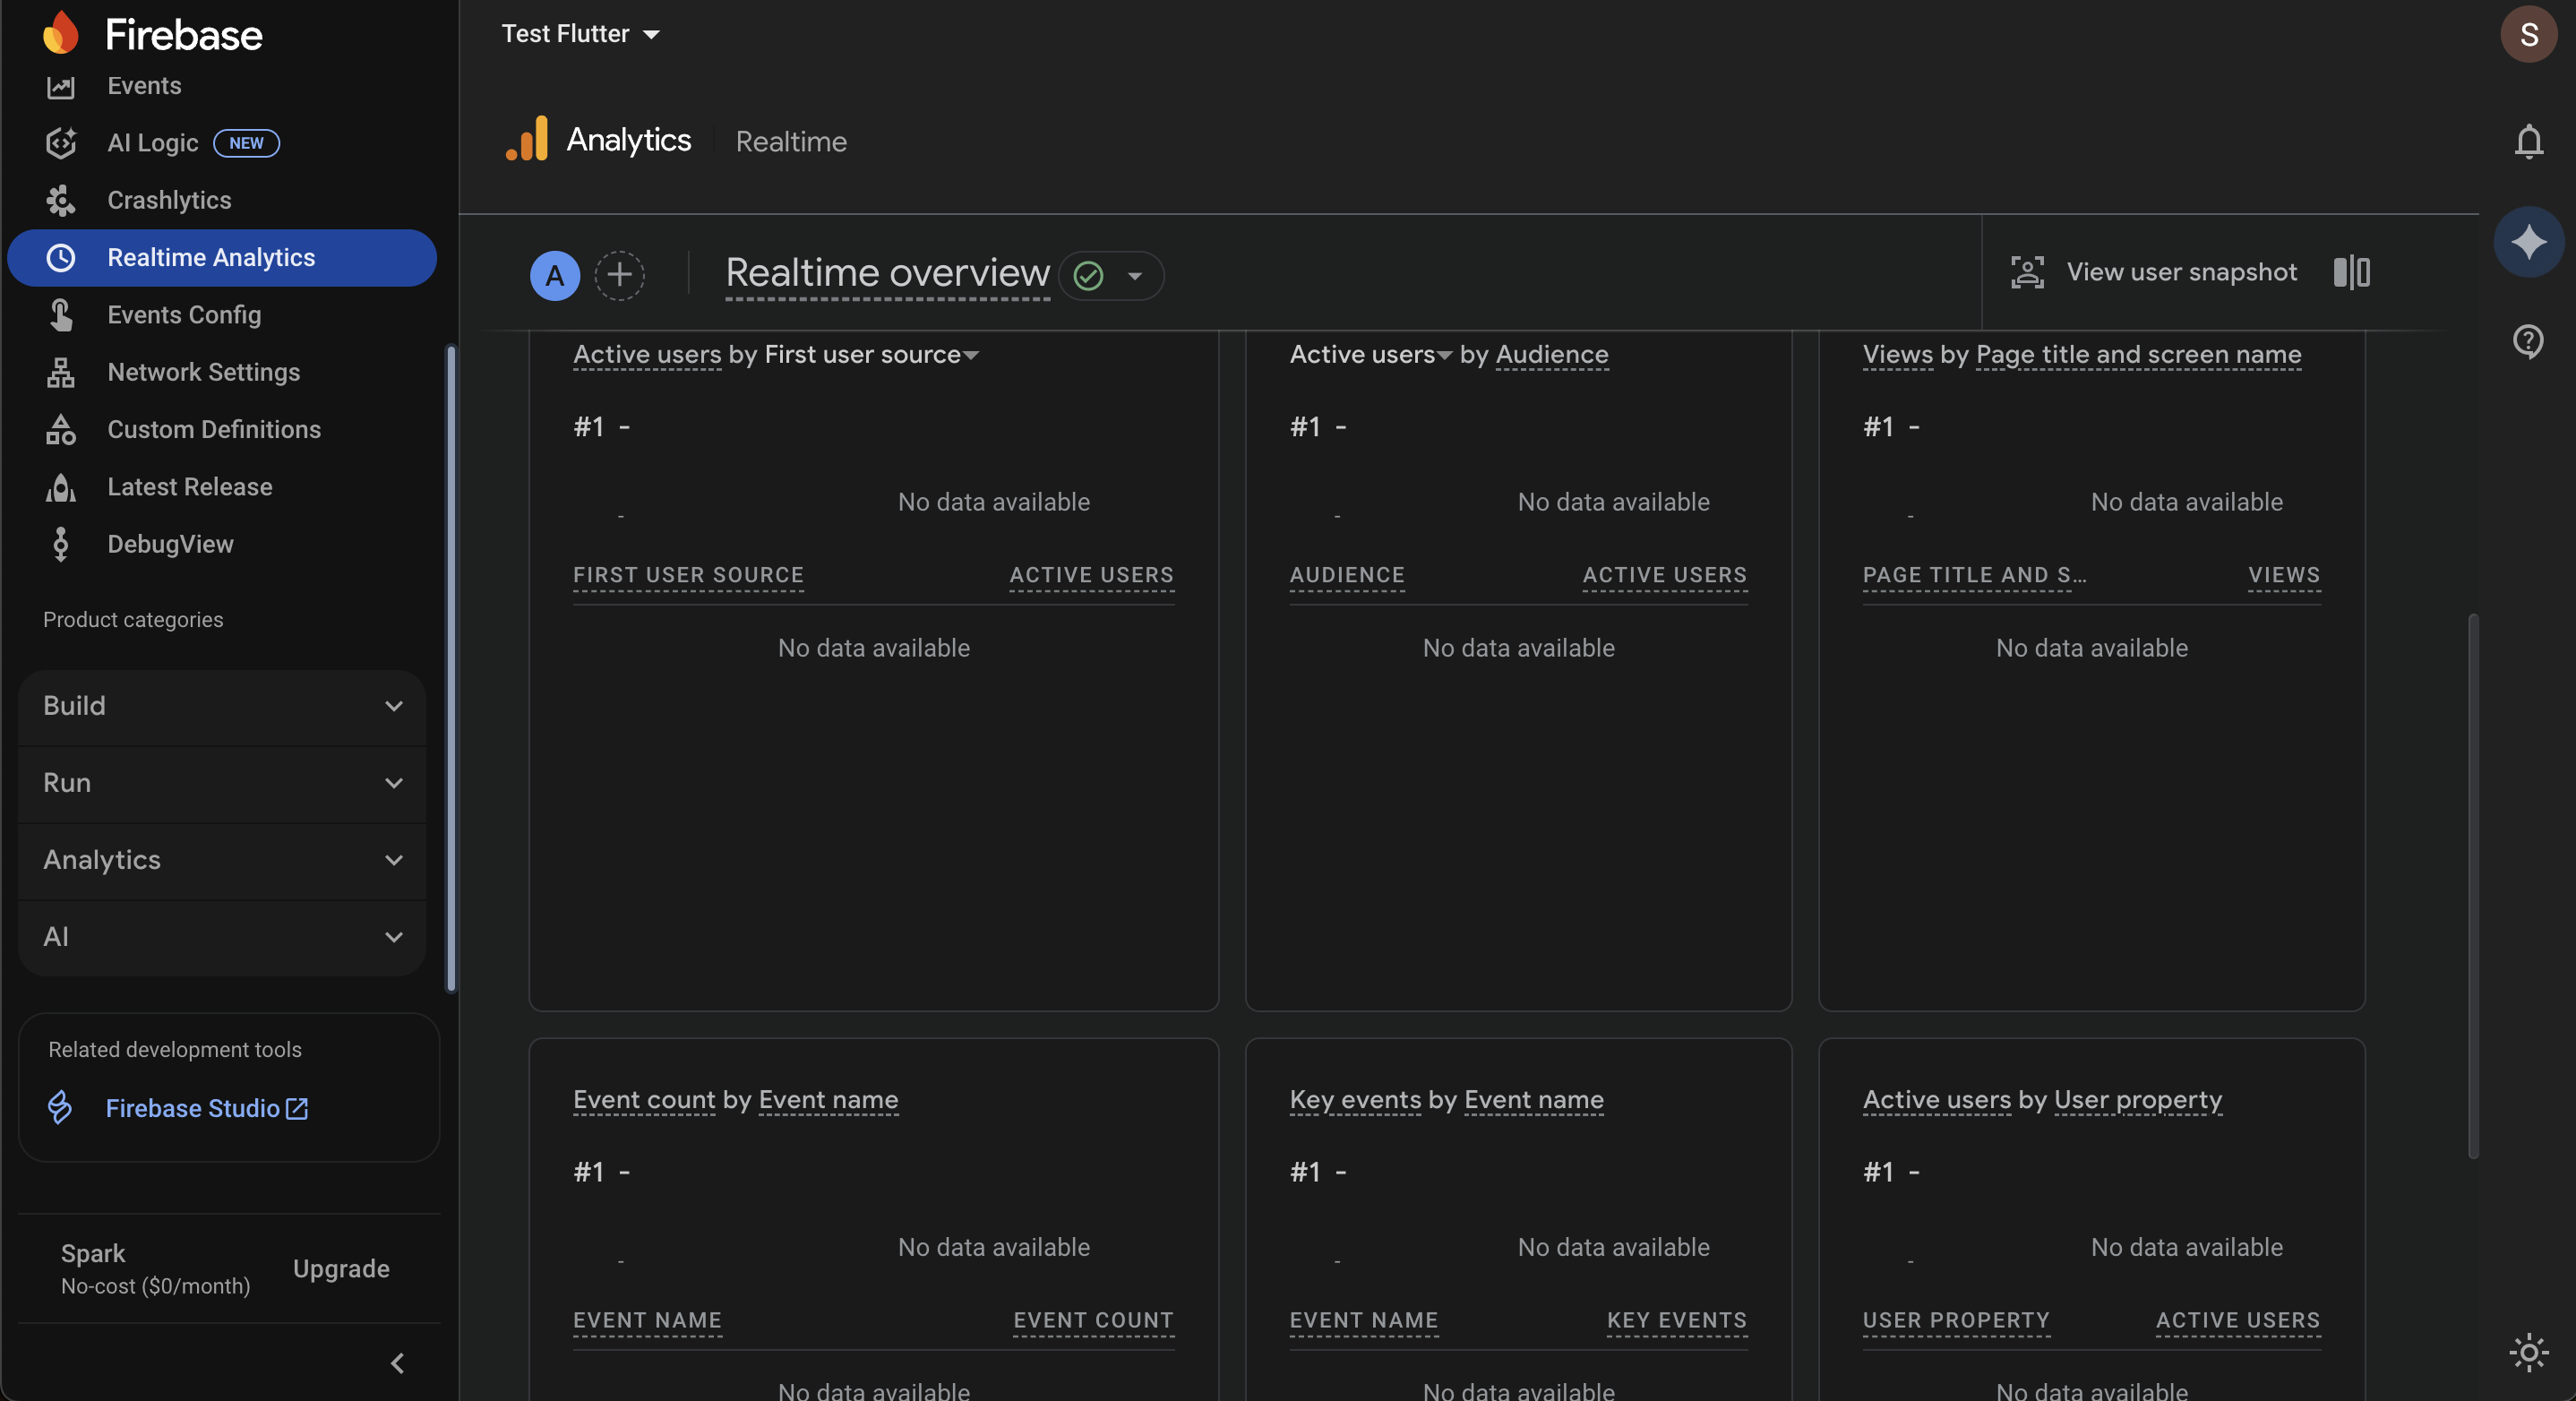Click the Upgrade plan button
2576x1401 pixels.
click(x=341, y=1268)
